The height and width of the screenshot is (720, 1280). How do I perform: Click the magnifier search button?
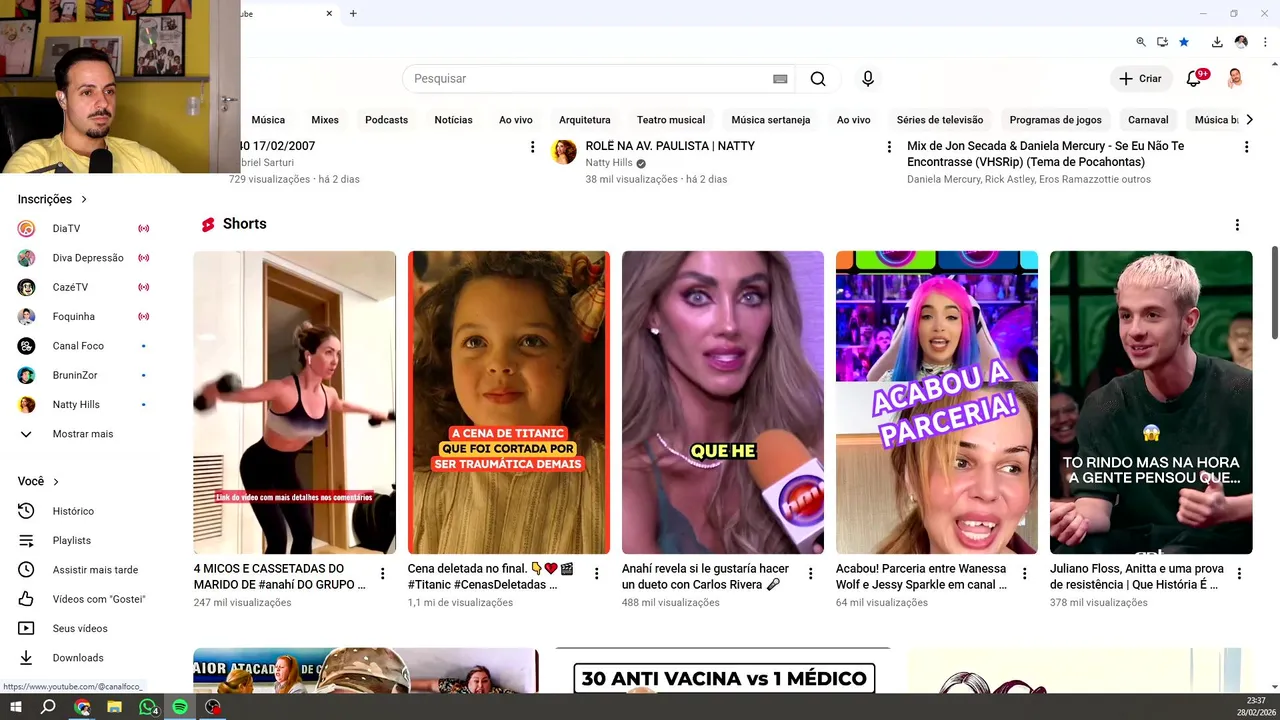point(818,79)
